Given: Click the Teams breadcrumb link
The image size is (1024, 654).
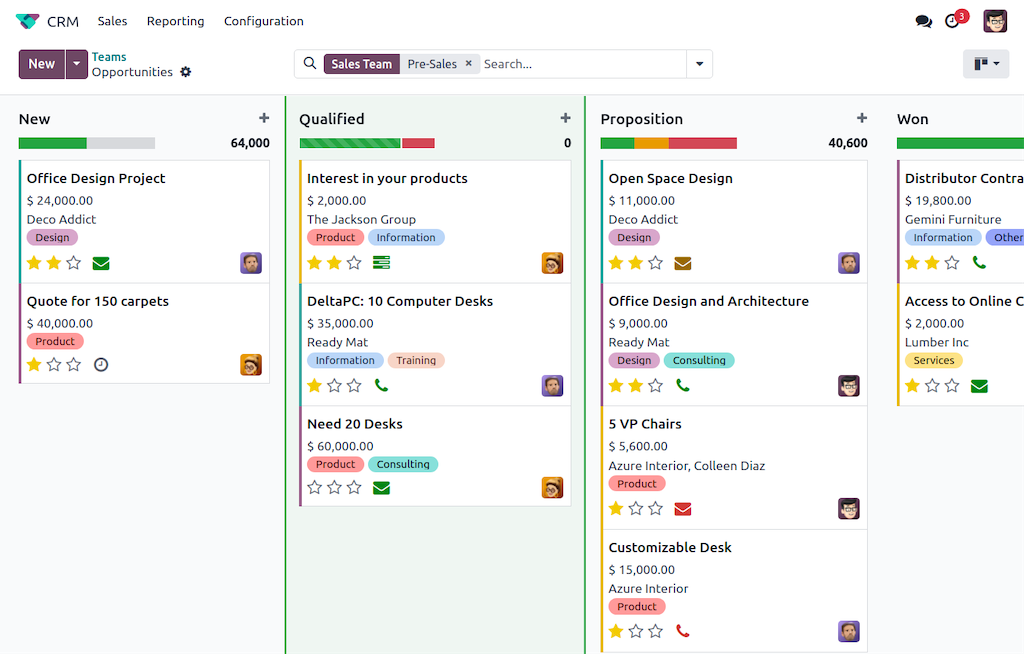Looking at the screenshot, I should point(109,56).
